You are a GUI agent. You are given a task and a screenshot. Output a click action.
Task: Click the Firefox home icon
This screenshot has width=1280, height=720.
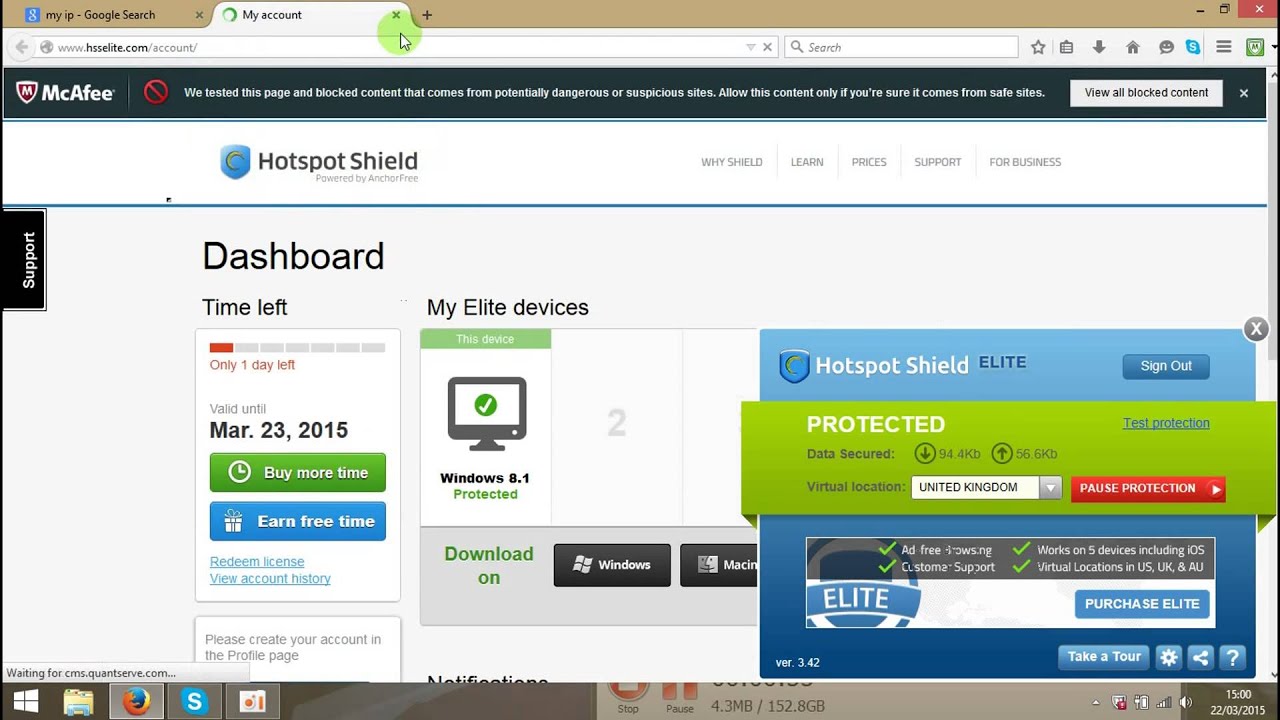click(x=1133, y=47)
